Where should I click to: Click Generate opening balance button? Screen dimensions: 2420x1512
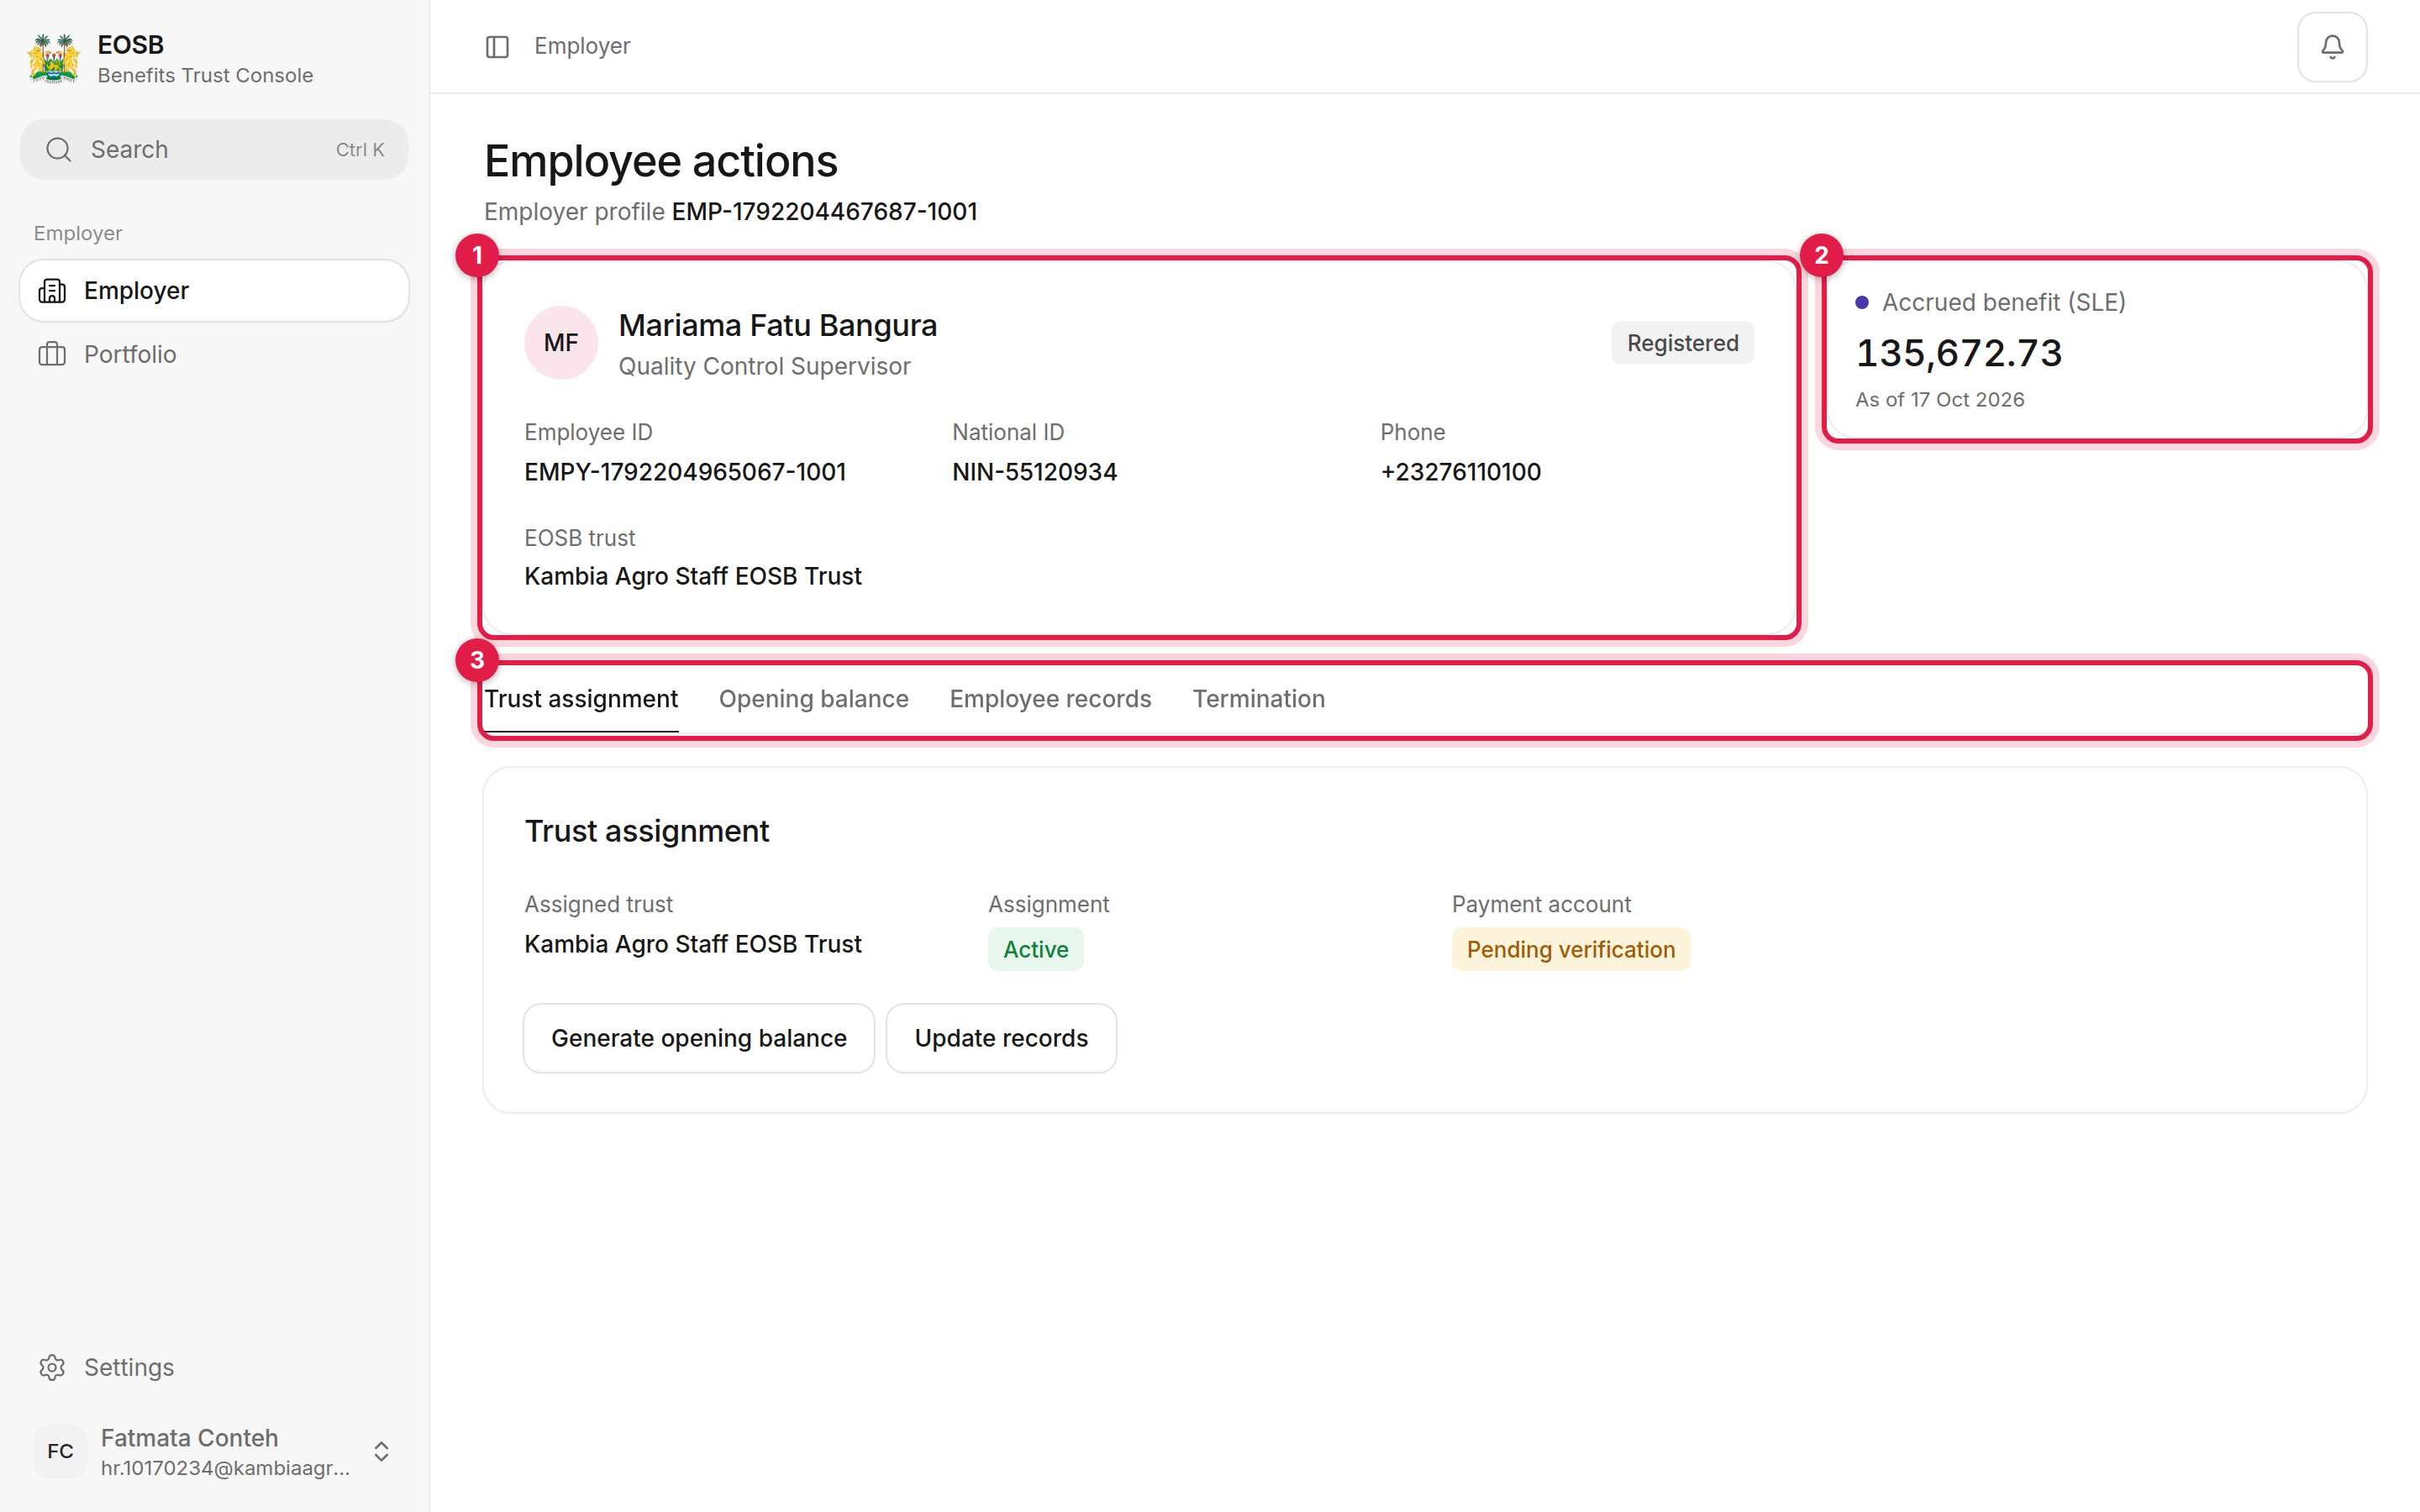coord(699,1038)
